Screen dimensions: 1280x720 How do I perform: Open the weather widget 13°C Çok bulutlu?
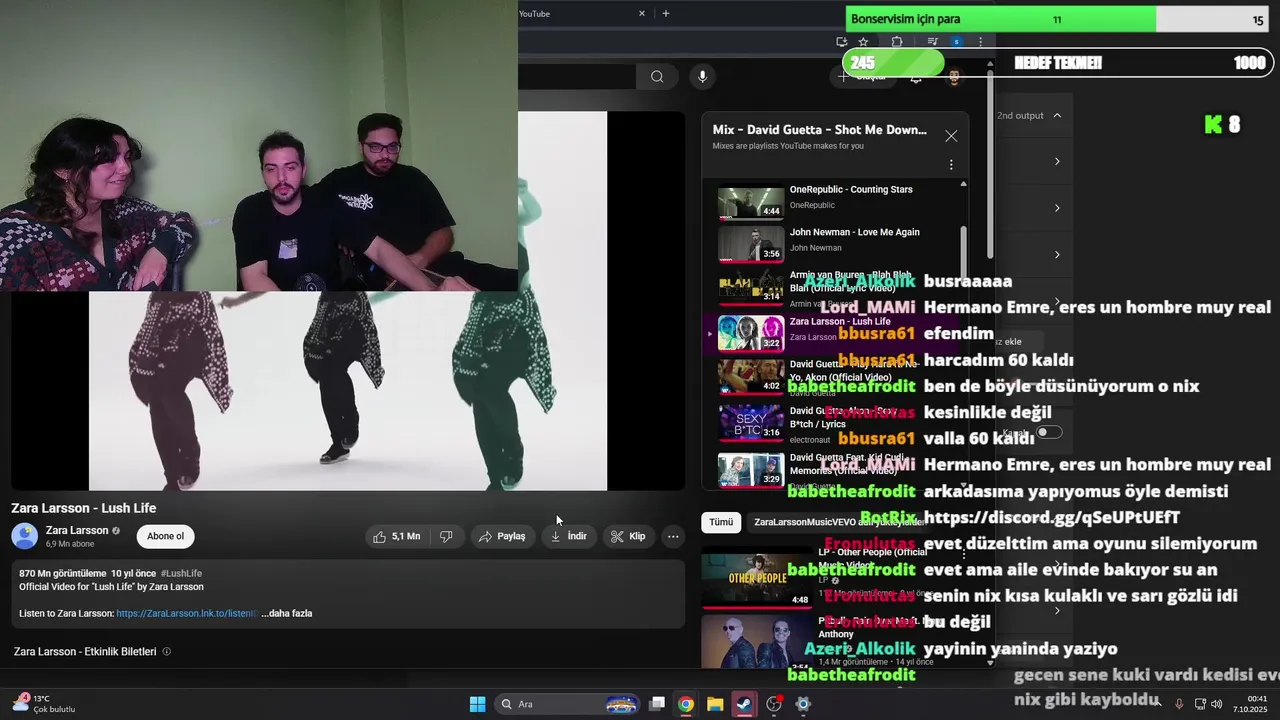click(x=44, y=704)
